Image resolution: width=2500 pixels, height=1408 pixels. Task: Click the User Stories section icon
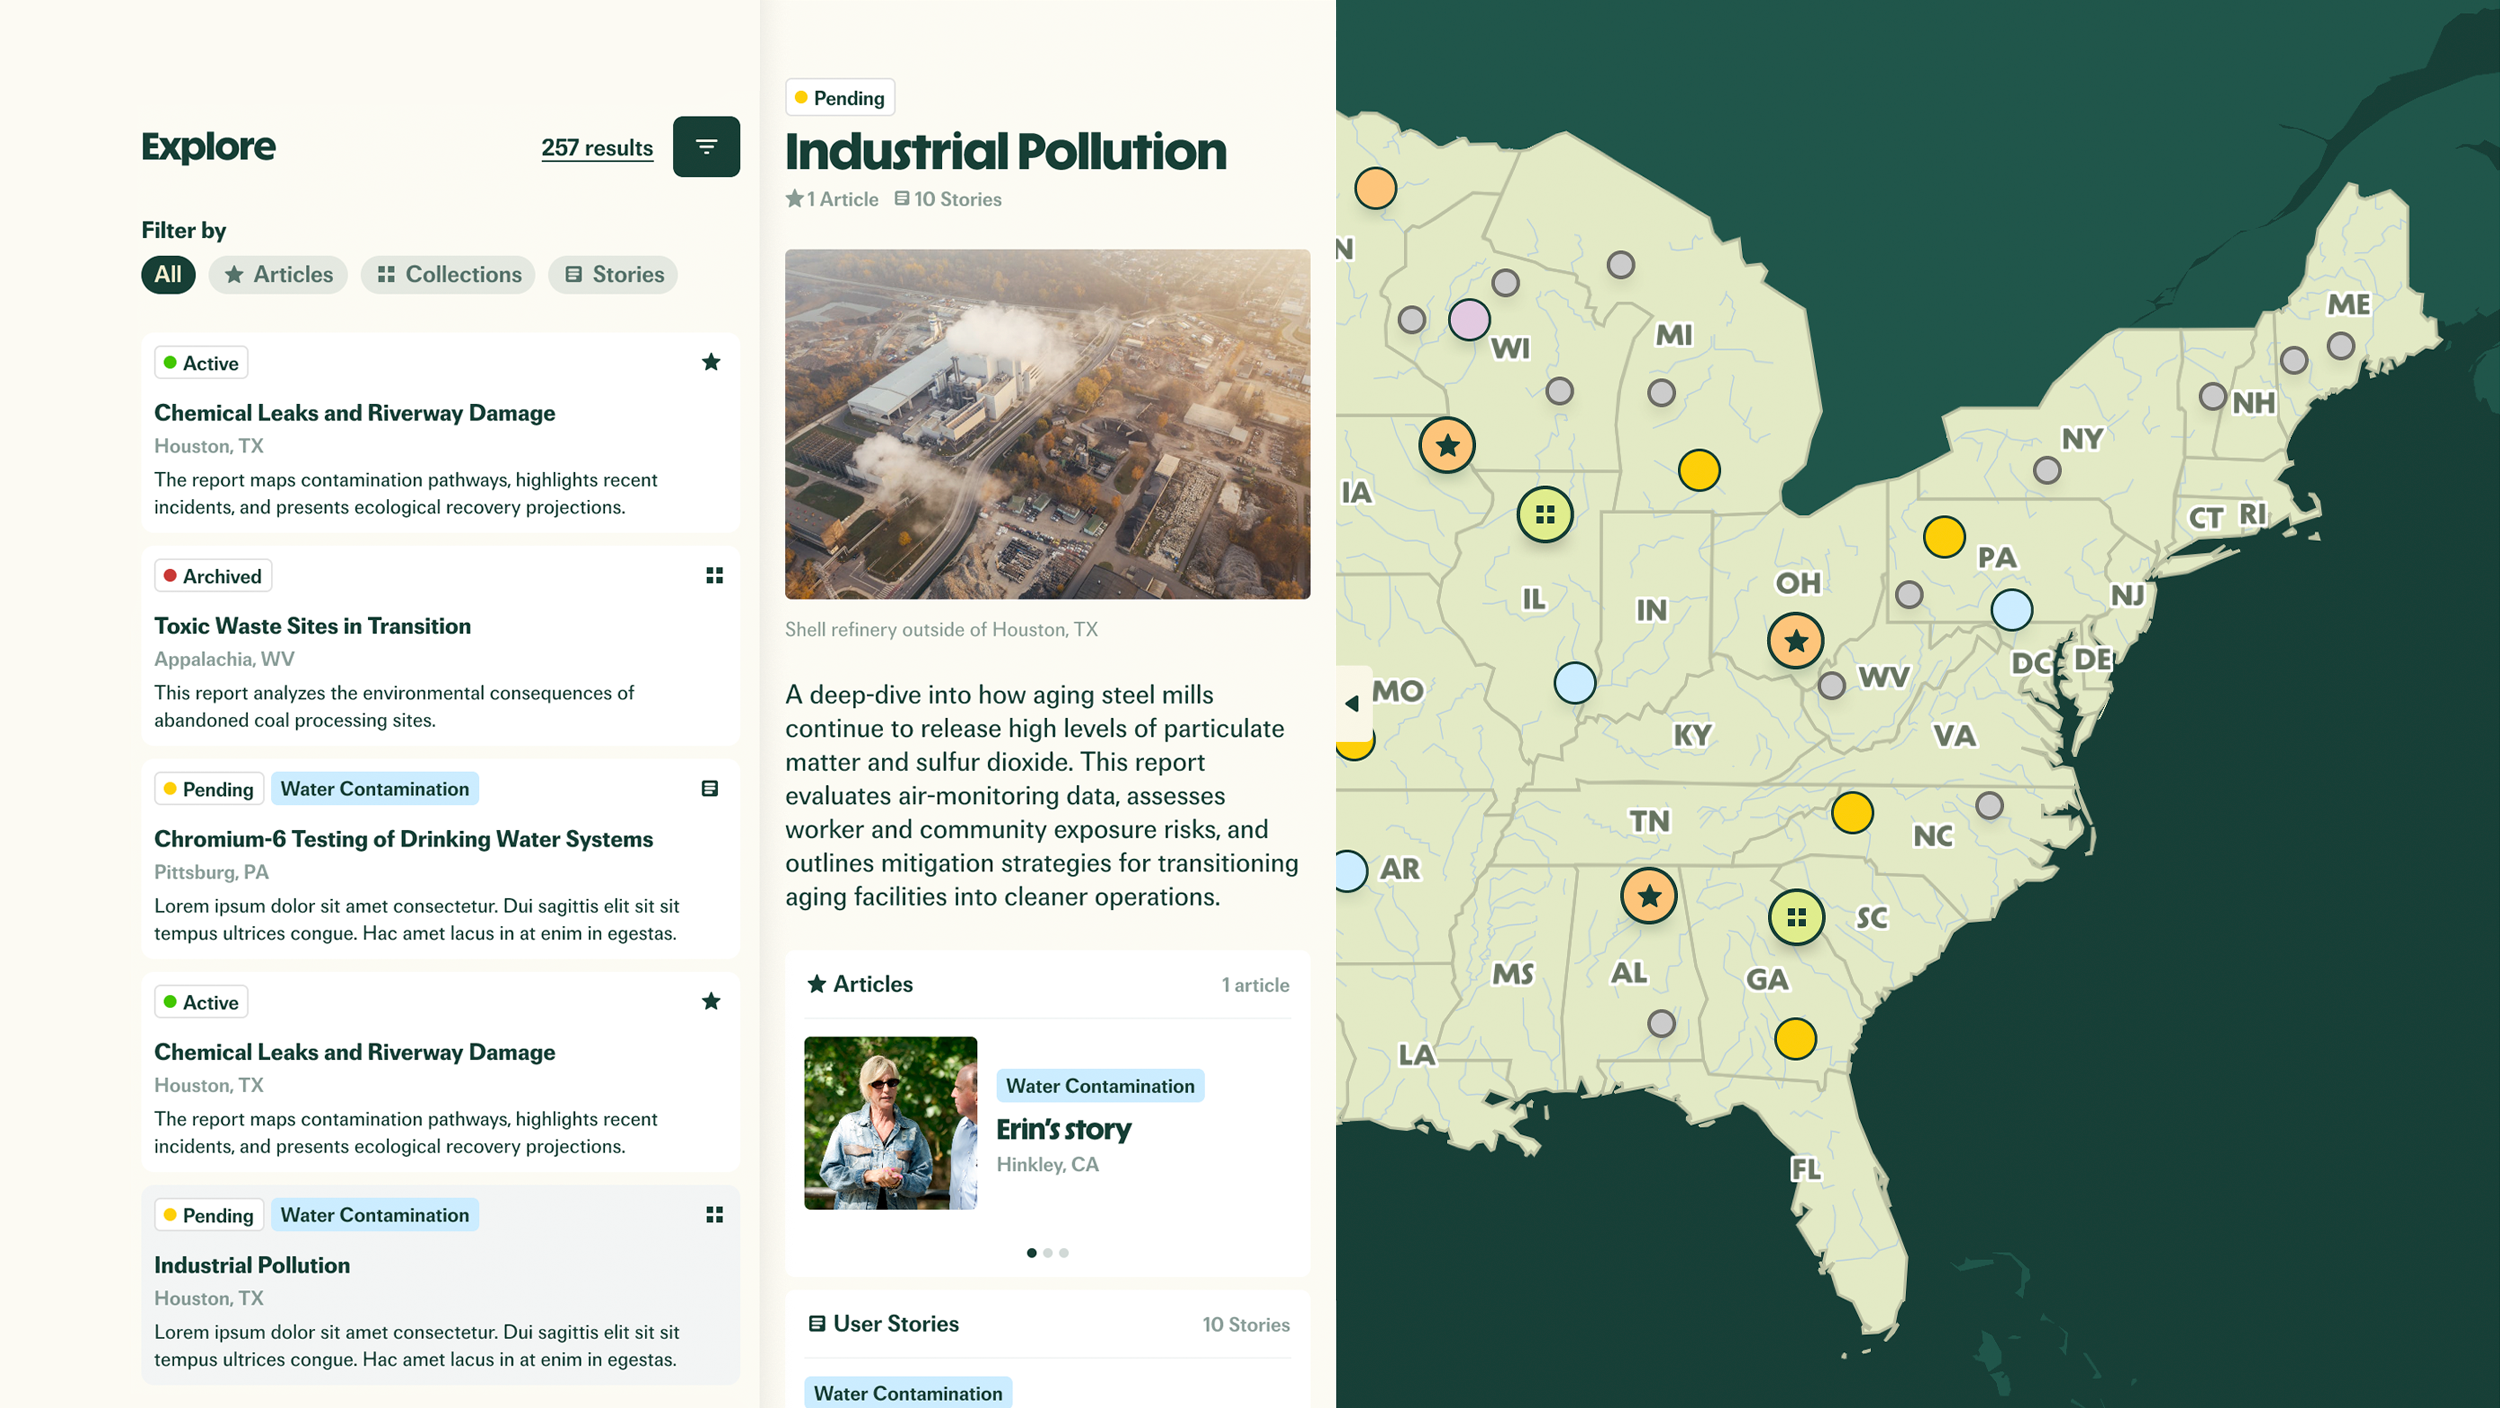click(817, 1324)
